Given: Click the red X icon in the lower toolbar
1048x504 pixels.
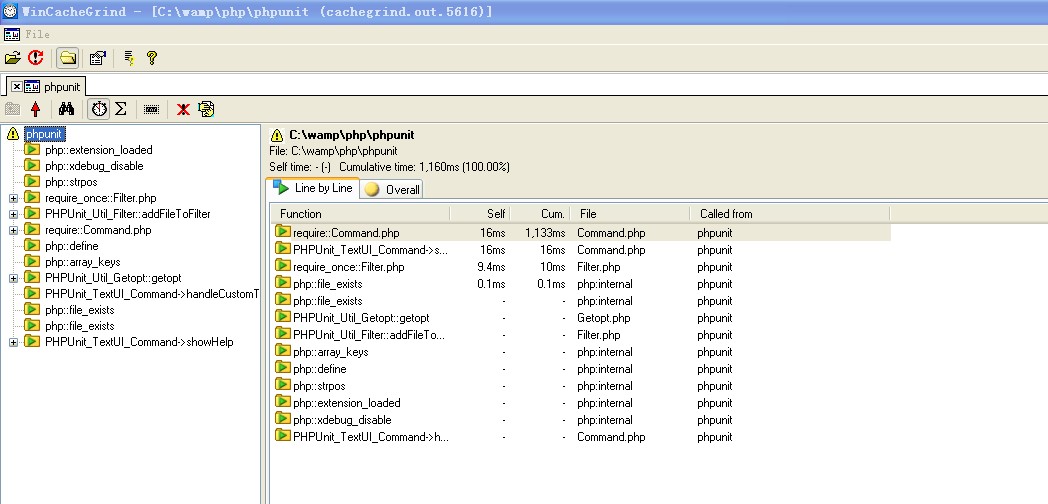Looking at the screenshot, I should point(183,109).
